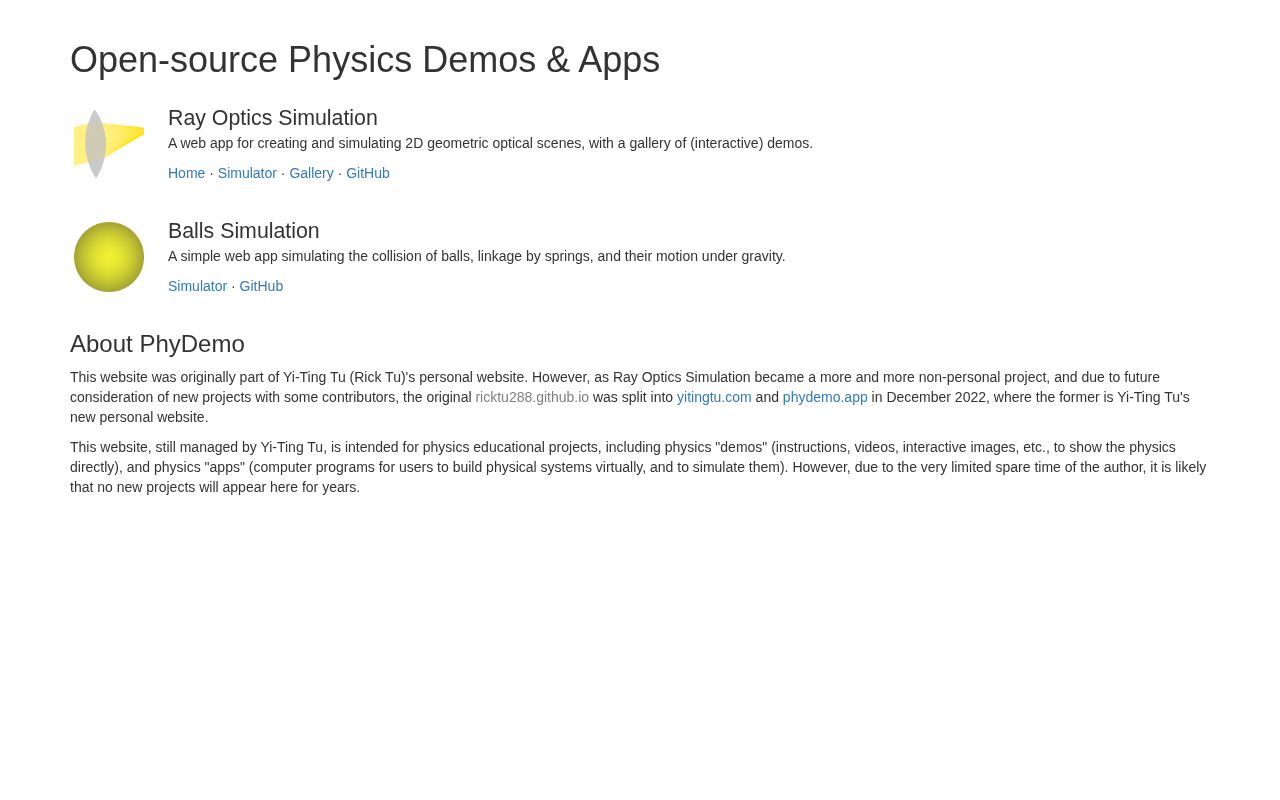Follow the yitingtu.com link
The image size is (1280, 800).
(x=714, y=397)
